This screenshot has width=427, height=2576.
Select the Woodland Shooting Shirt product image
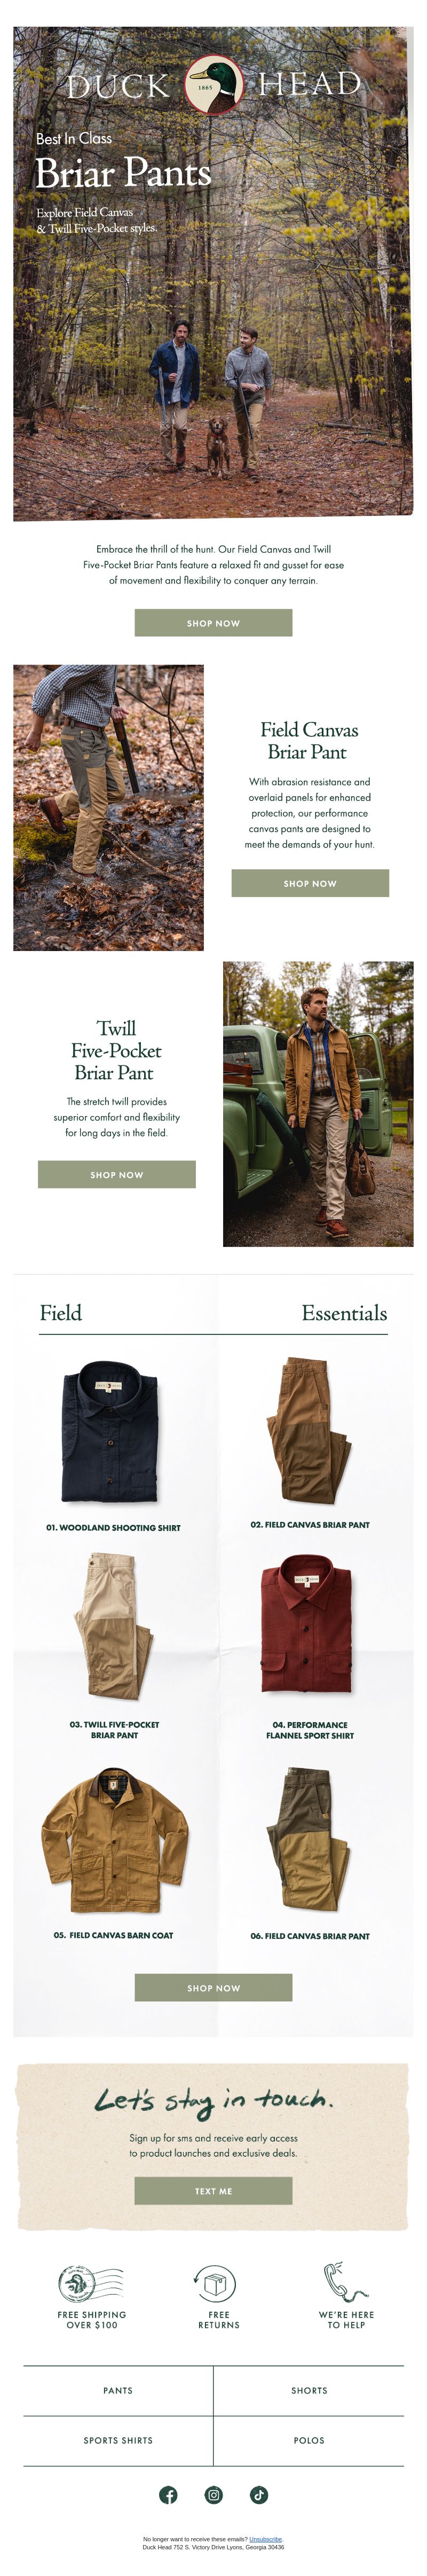click(110, 1431)
